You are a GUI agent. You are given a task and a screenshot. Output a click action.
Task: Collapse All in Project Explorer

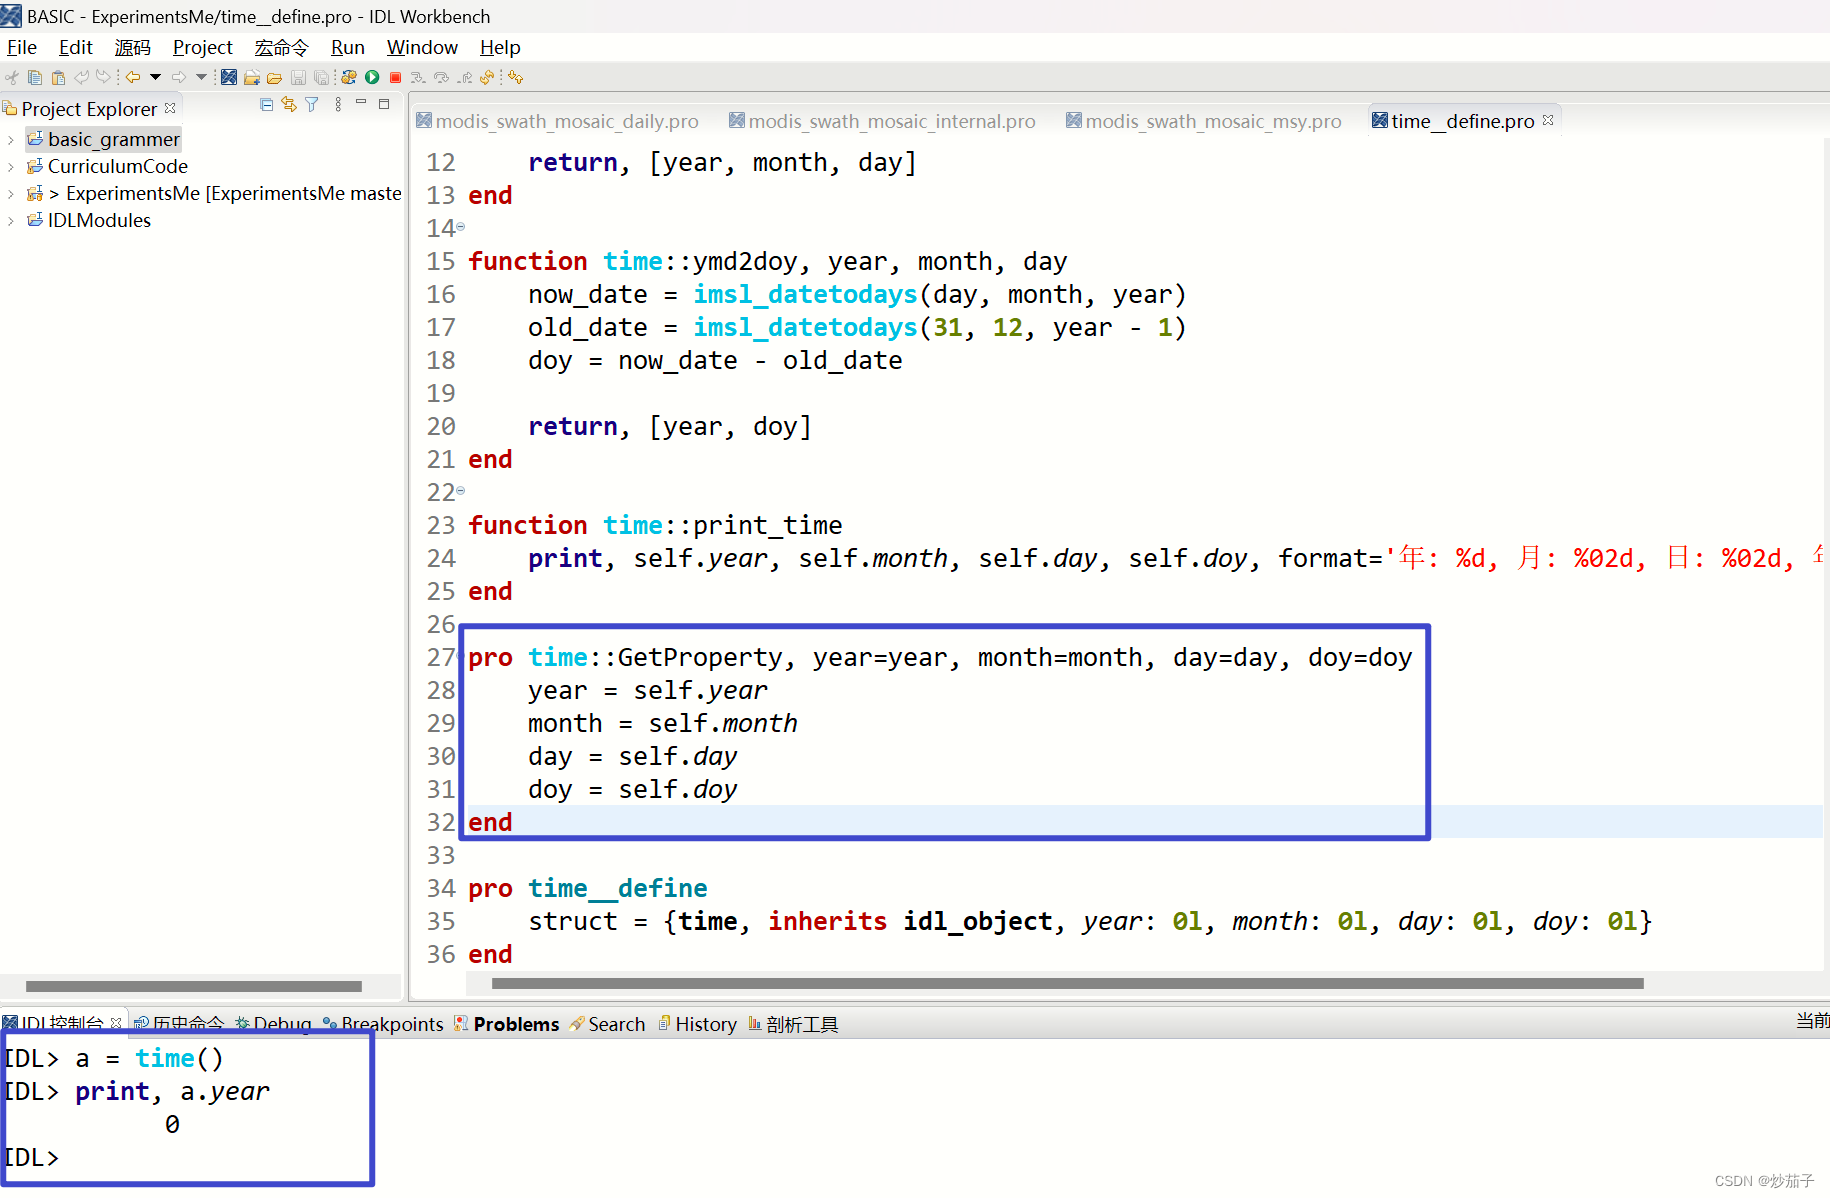click(266, 104)
